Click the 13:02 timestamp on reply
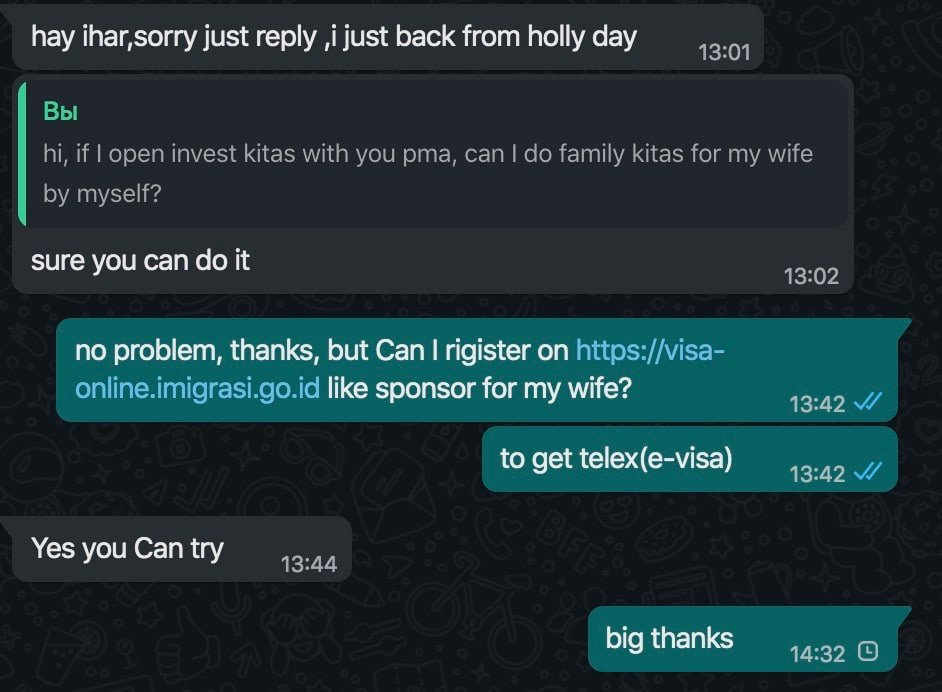This screenshot has height=692, width=942. pyautogui.click(x=811, y=276)
